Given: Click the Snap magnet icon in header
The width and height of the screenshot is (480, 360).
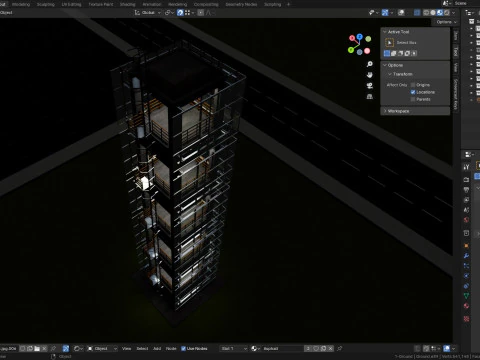Looking at the screenshot, I should coord(180,13).
